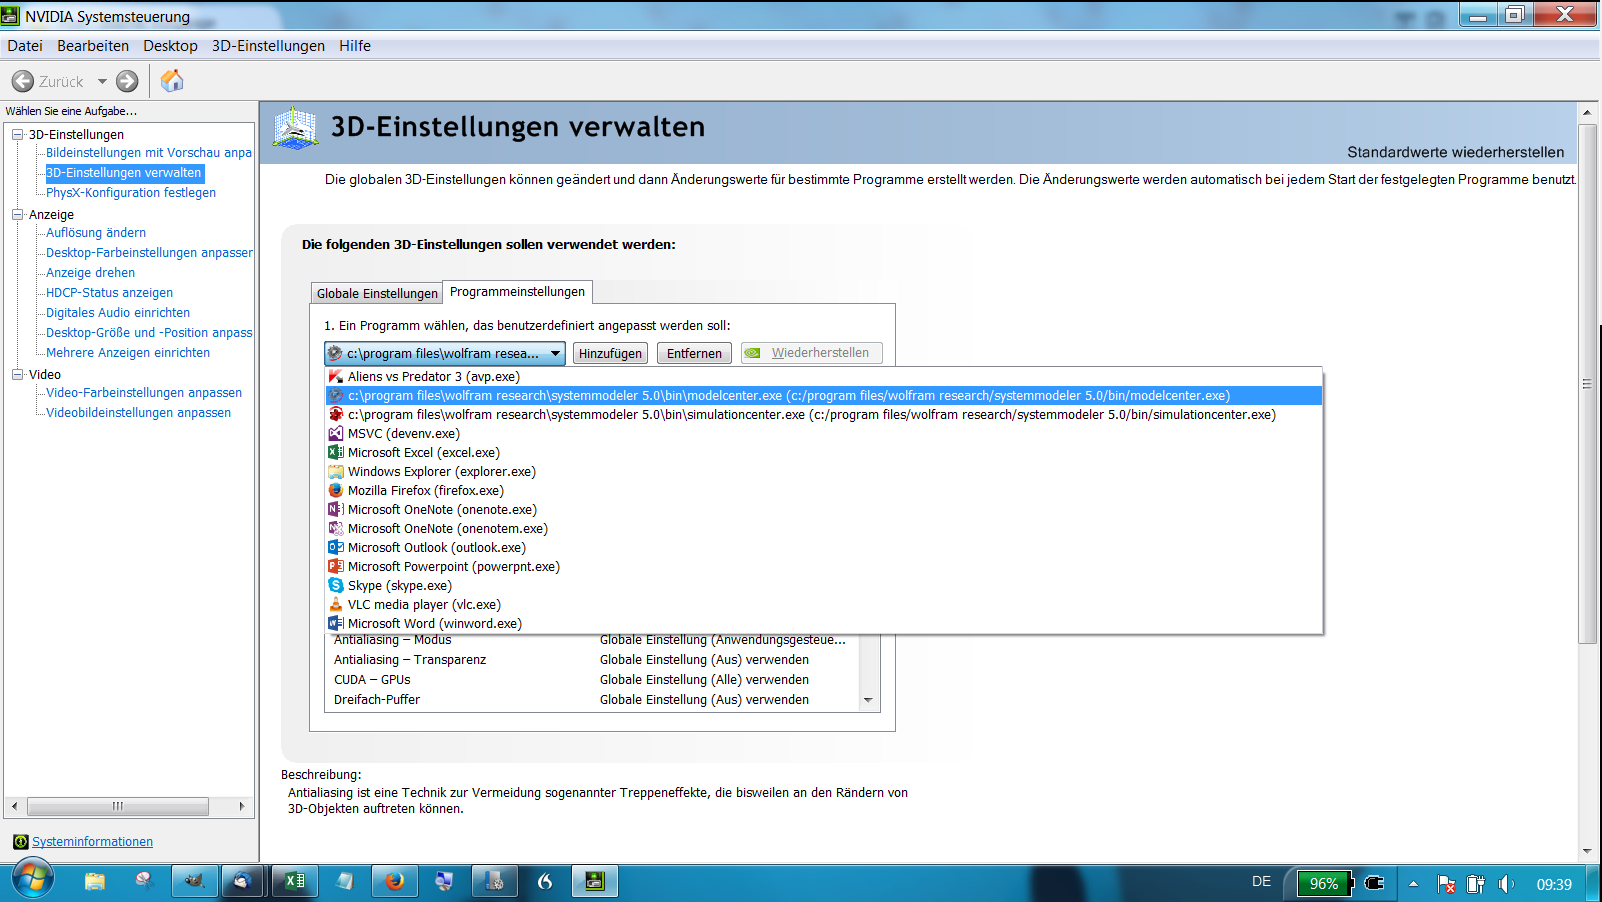Click the Hinzufügen button
The width and height of the screenshot is (1602, 902).
point(610,353)
